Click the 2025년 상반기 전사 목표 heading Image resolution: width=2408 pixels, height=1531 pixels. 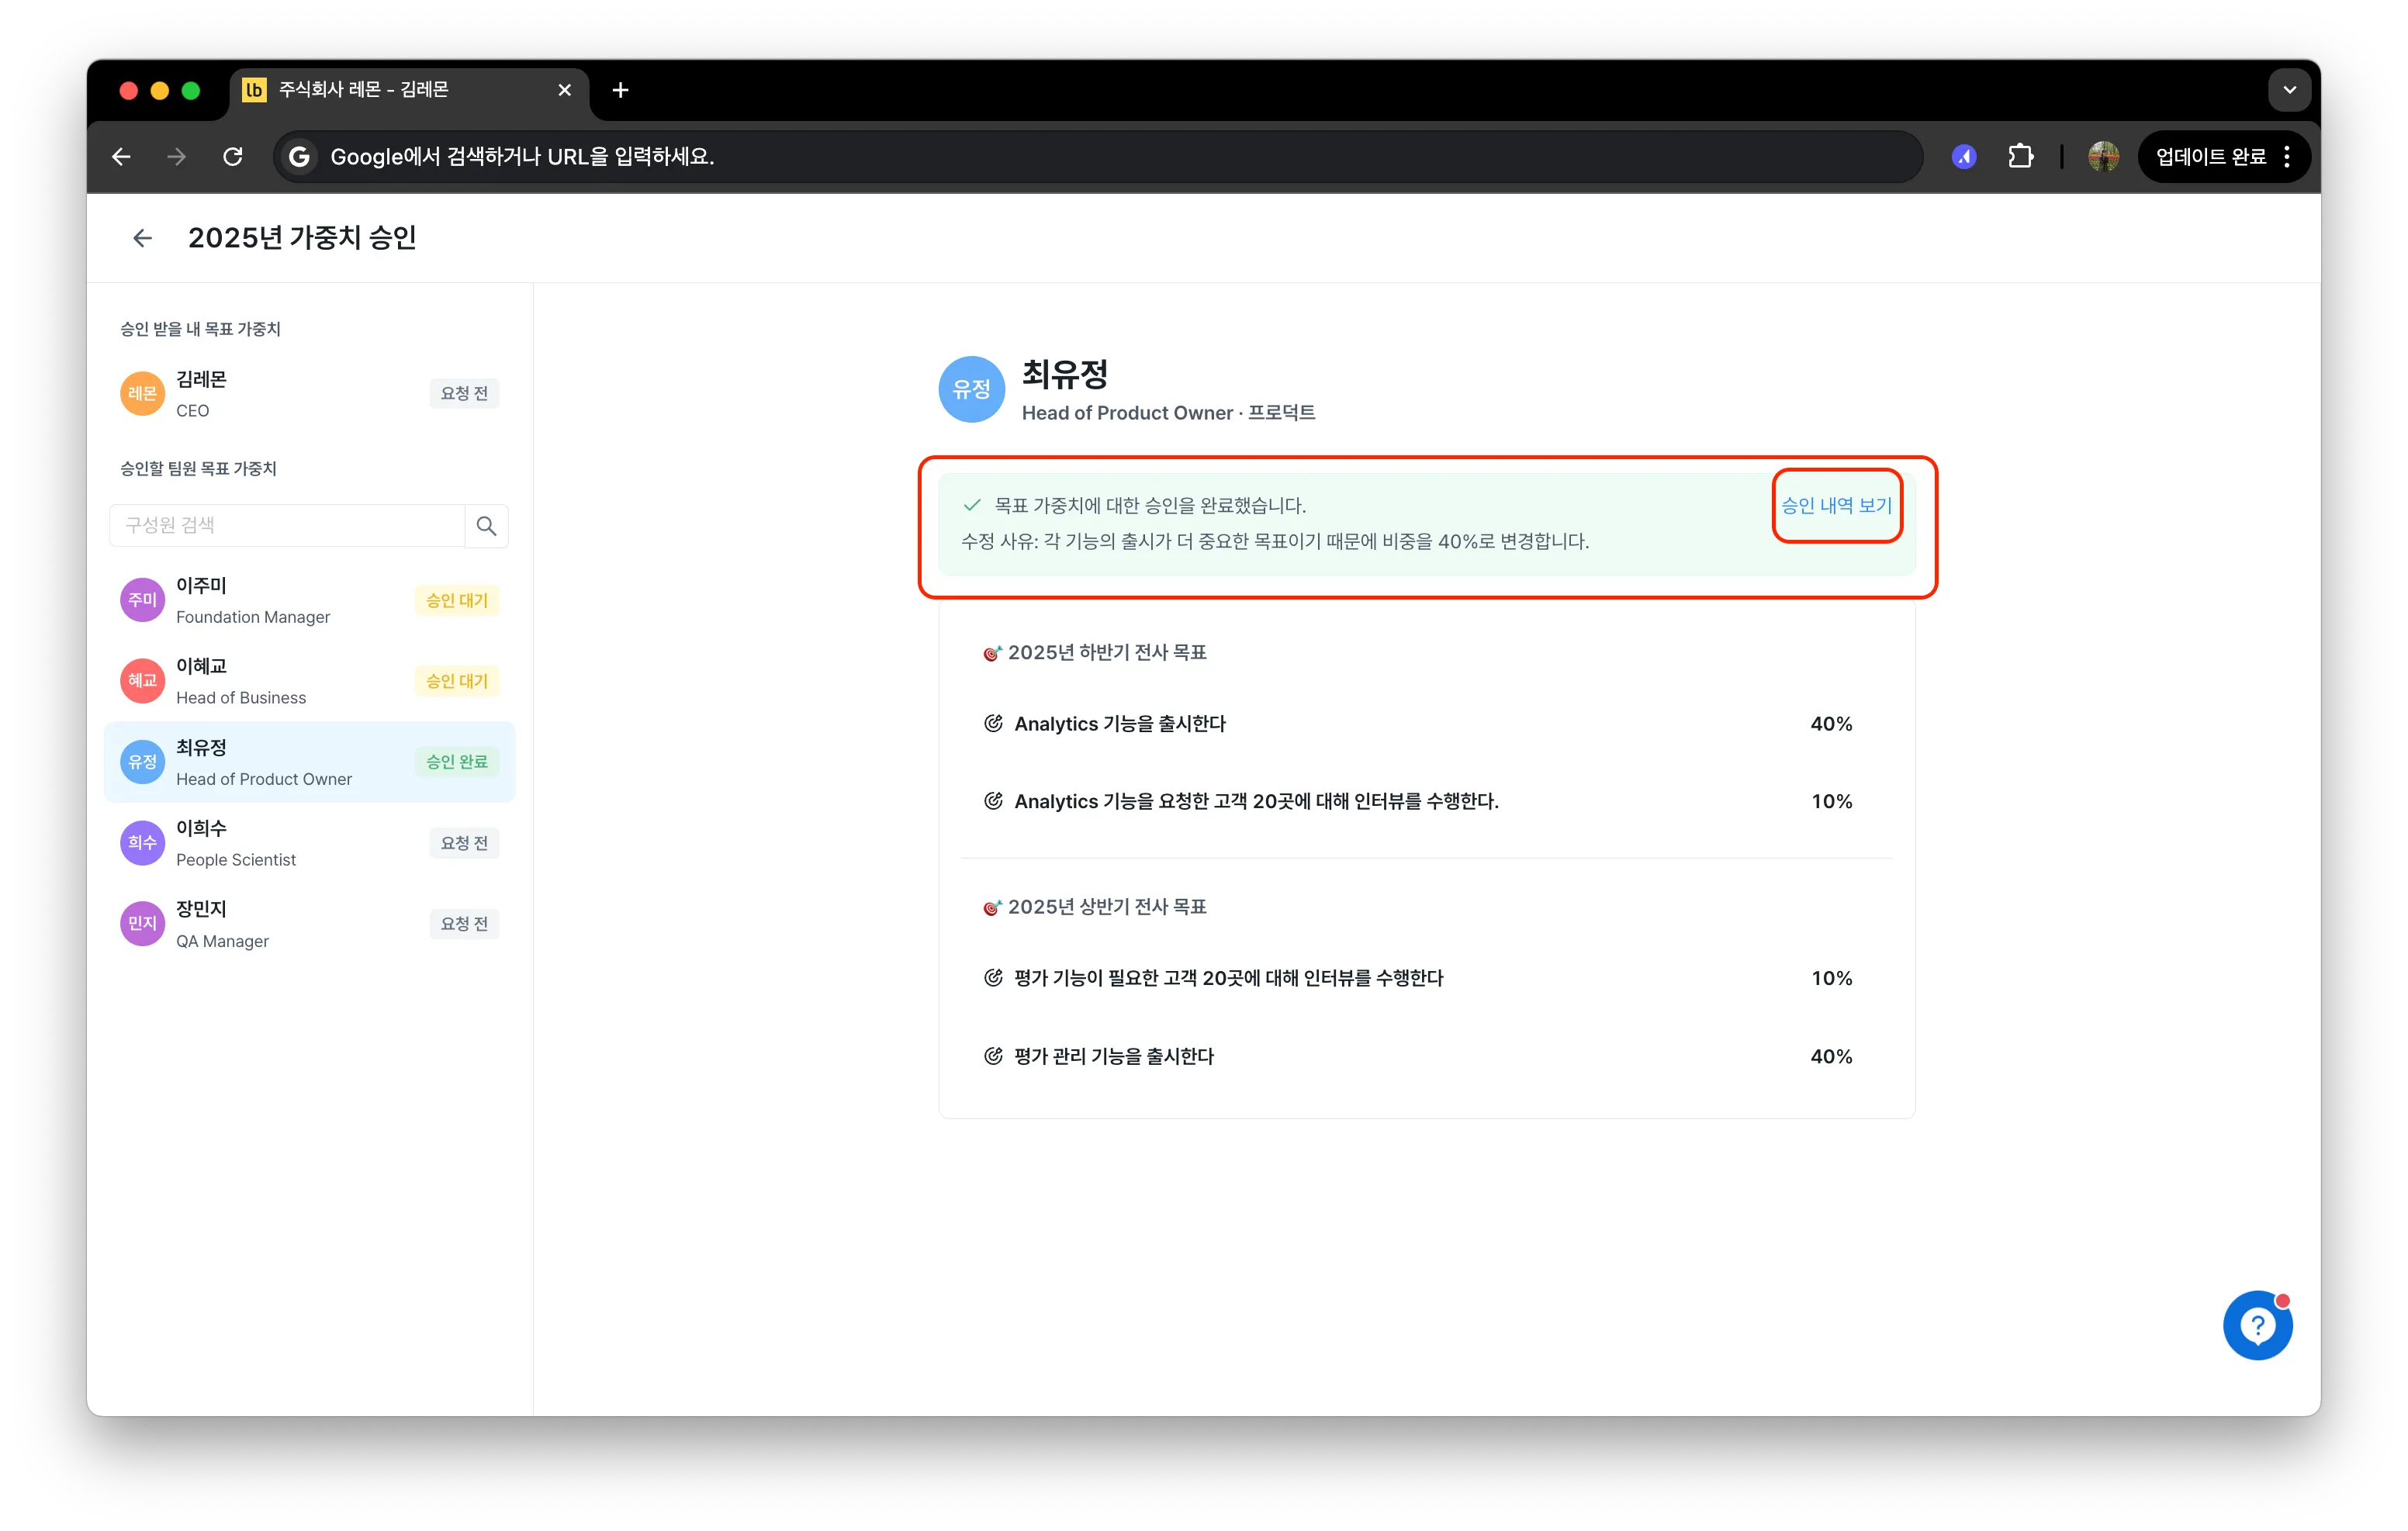point(1107,907)
